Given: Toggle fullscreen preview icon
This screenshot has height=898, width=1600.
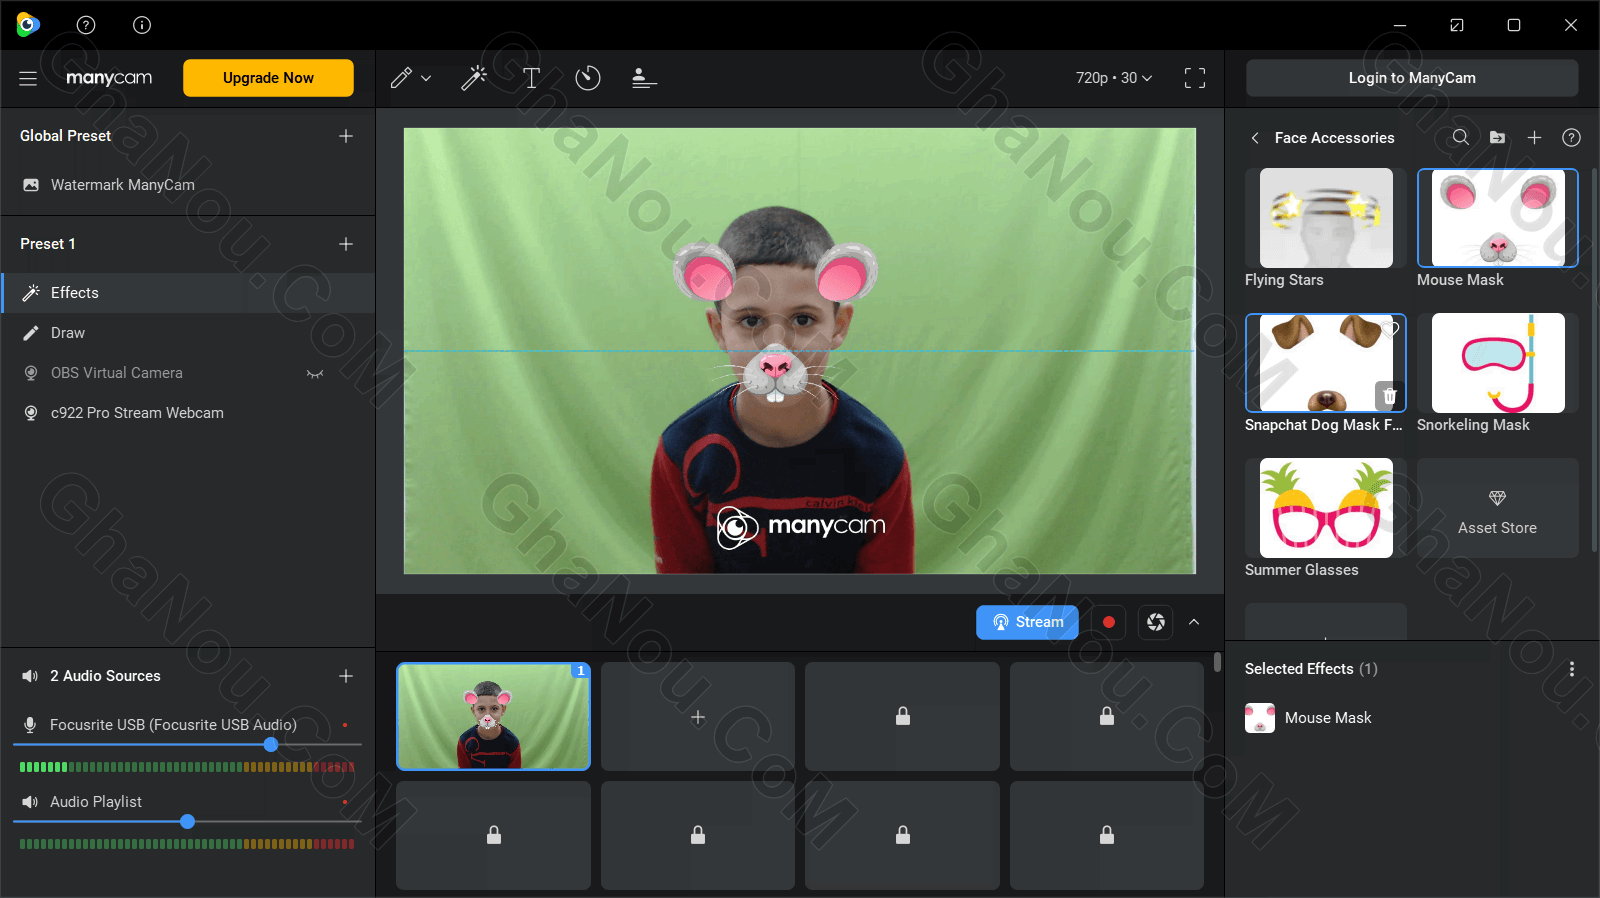Looking at the screenshot, I should (x=1195, y=78).
